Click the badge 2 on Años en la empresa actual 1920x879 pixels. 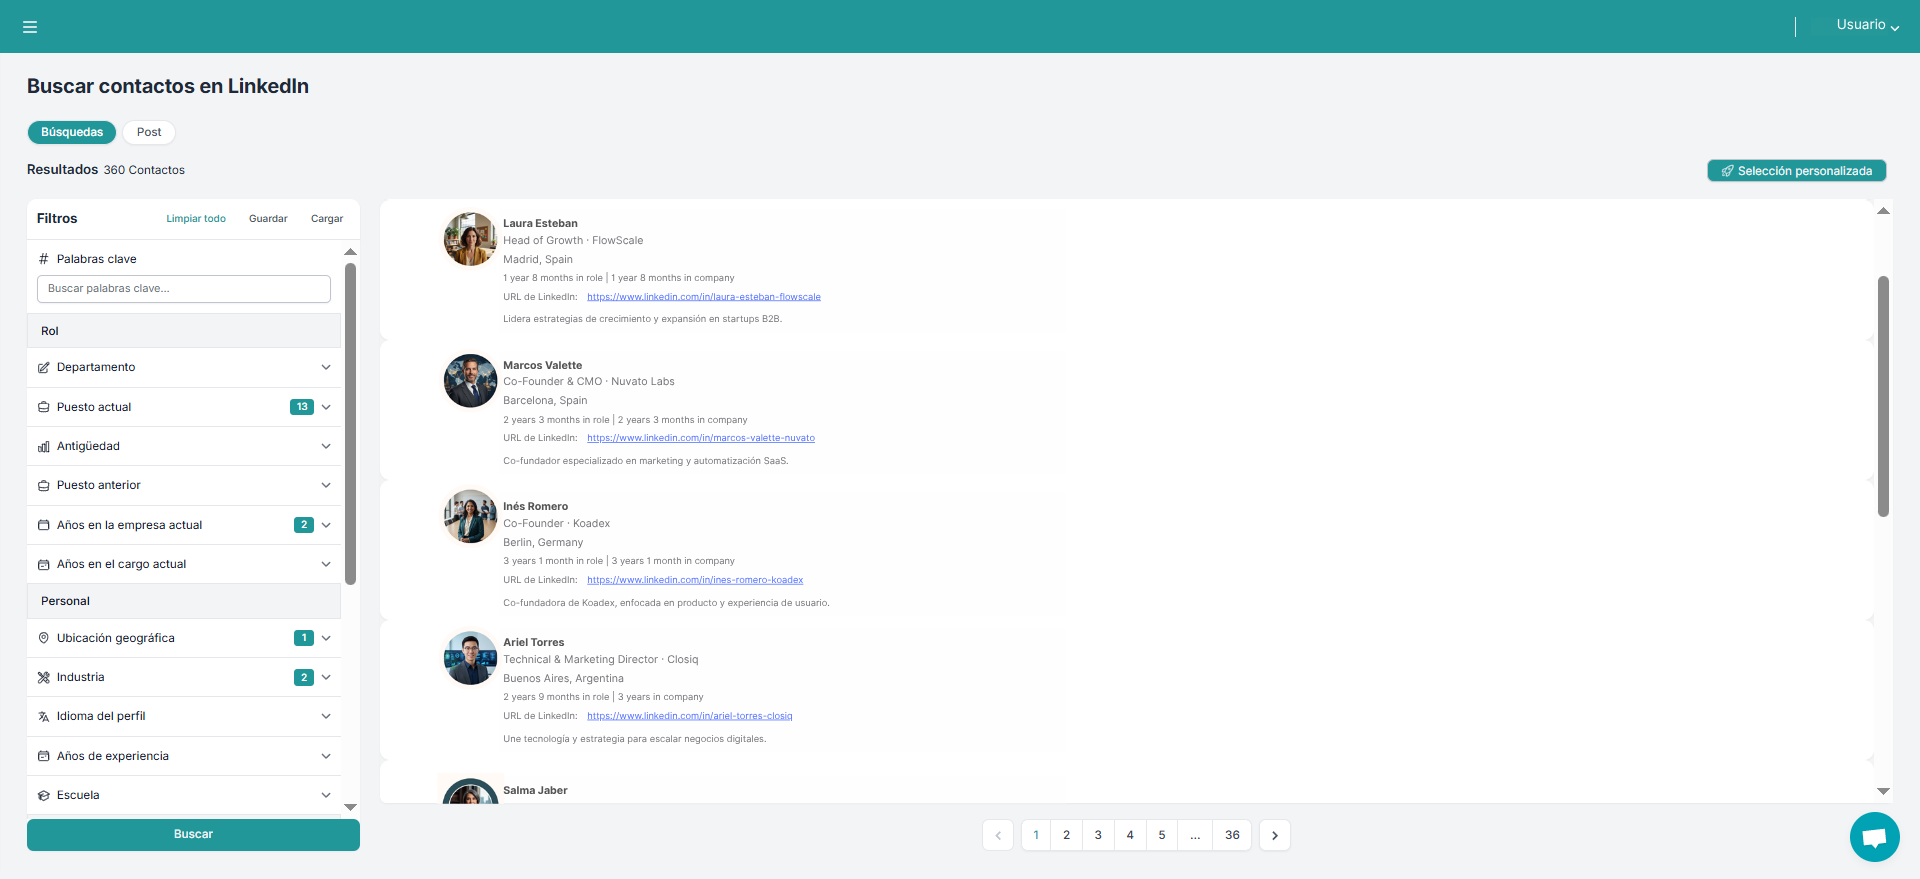click(x=304, y=525)
